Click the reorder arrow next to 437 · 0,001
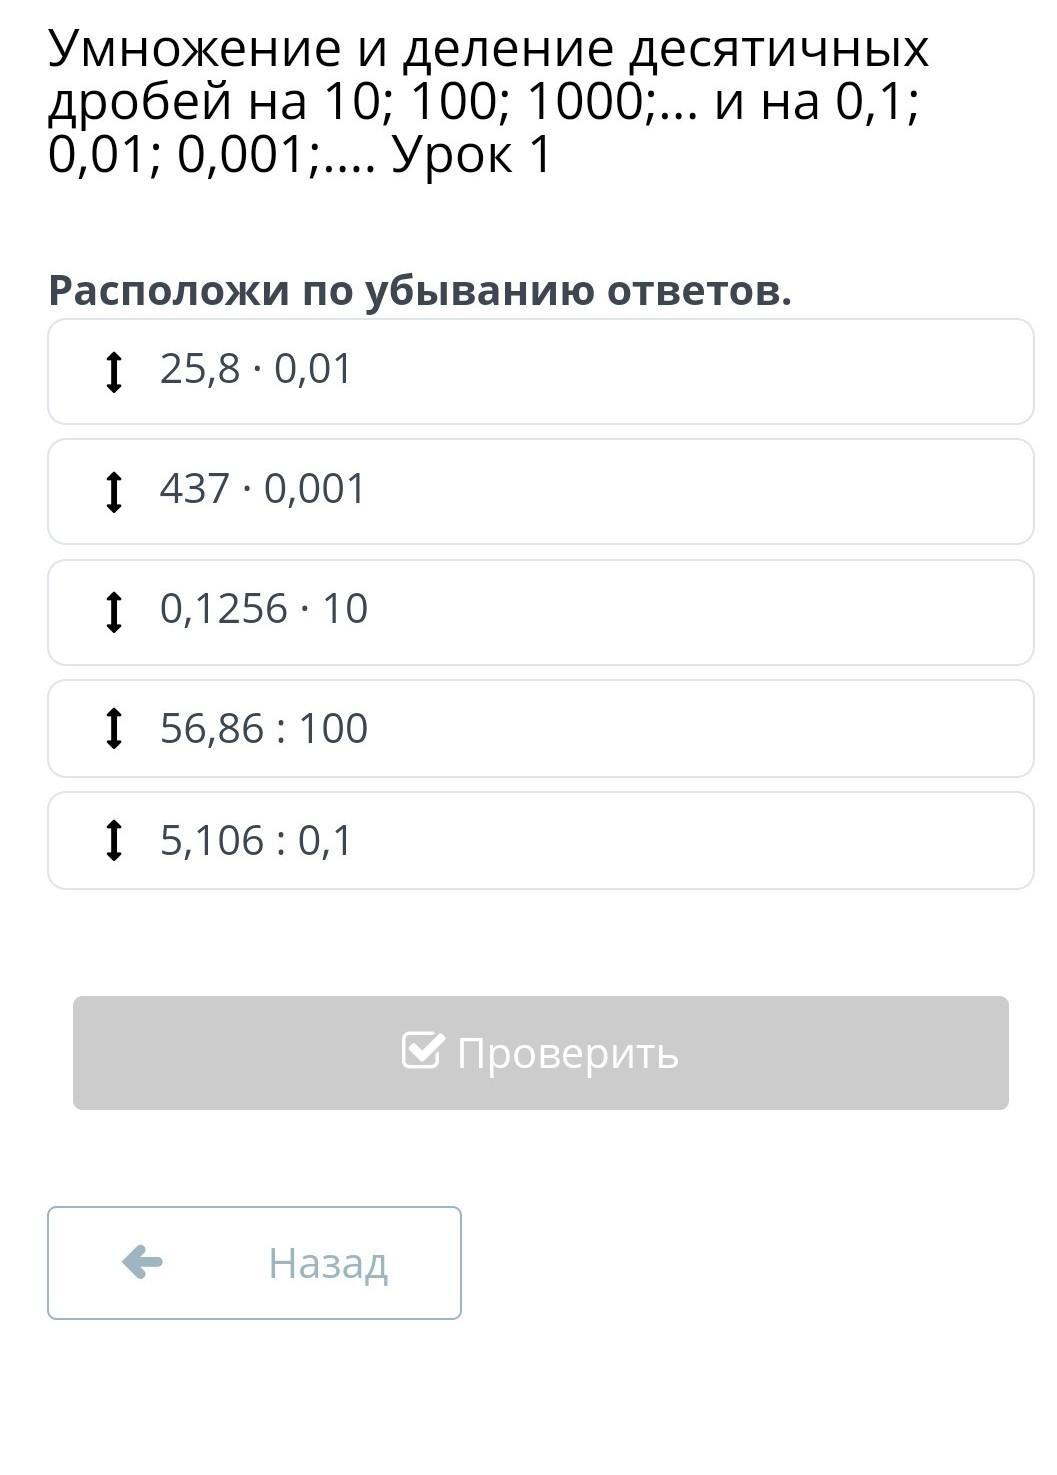 tap(114, 492)
